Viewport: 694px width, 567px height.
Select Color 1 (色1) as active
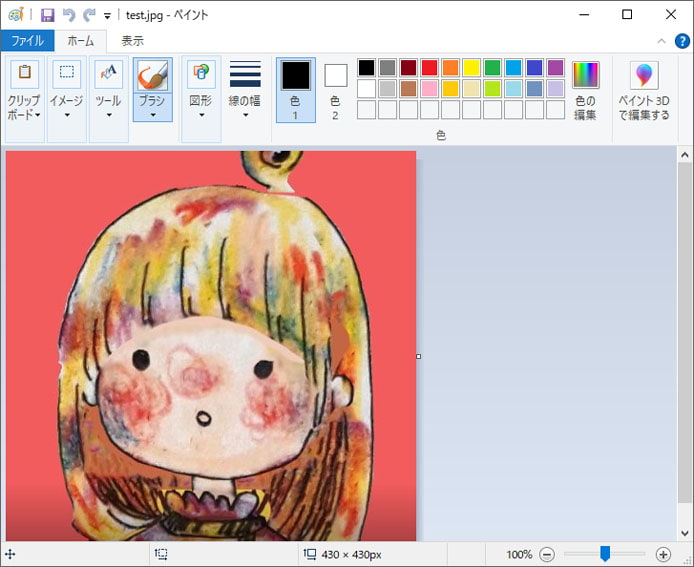[x=296, y=89]
